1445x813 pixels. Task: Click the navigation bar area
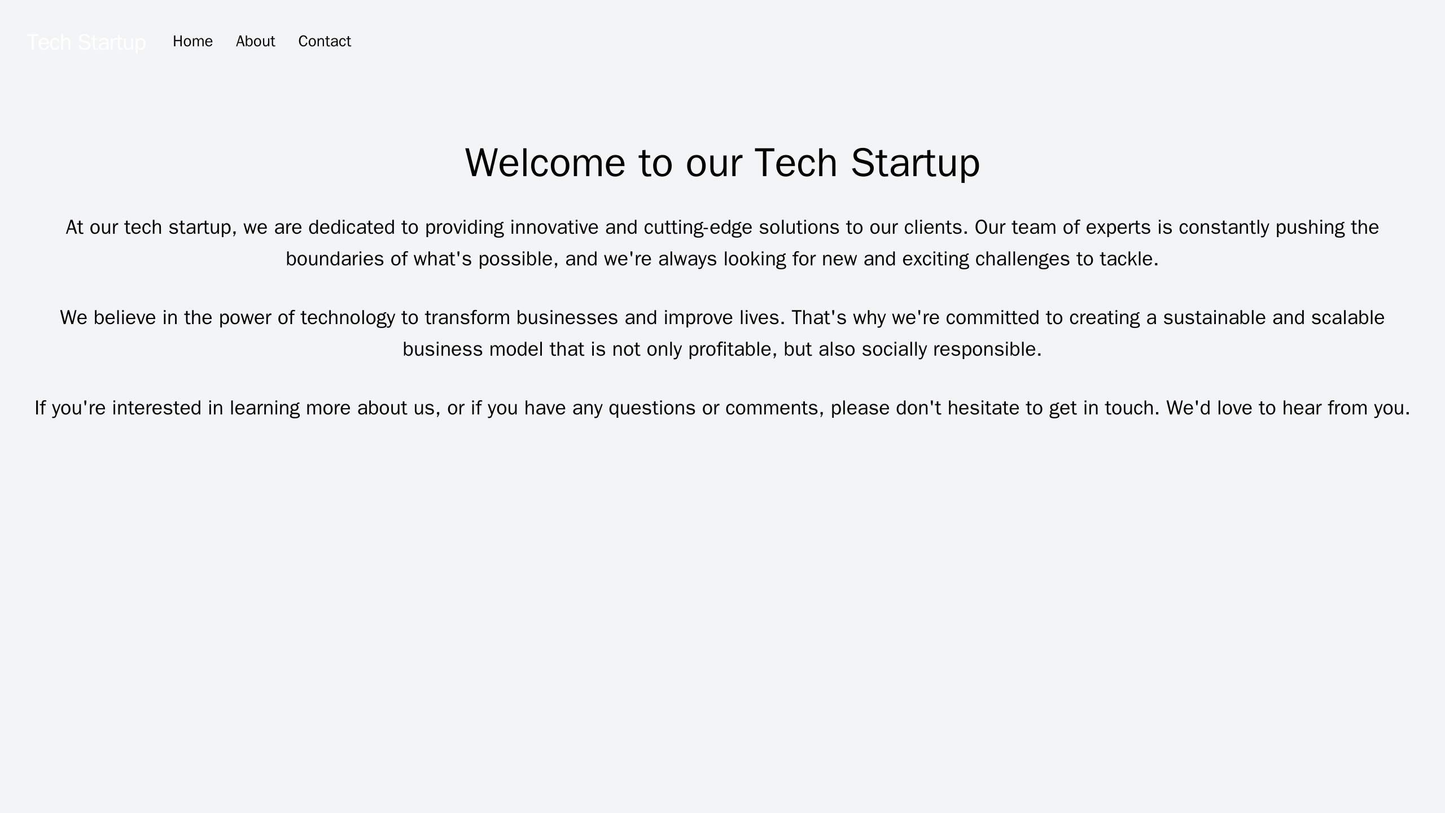coord(722,41)
